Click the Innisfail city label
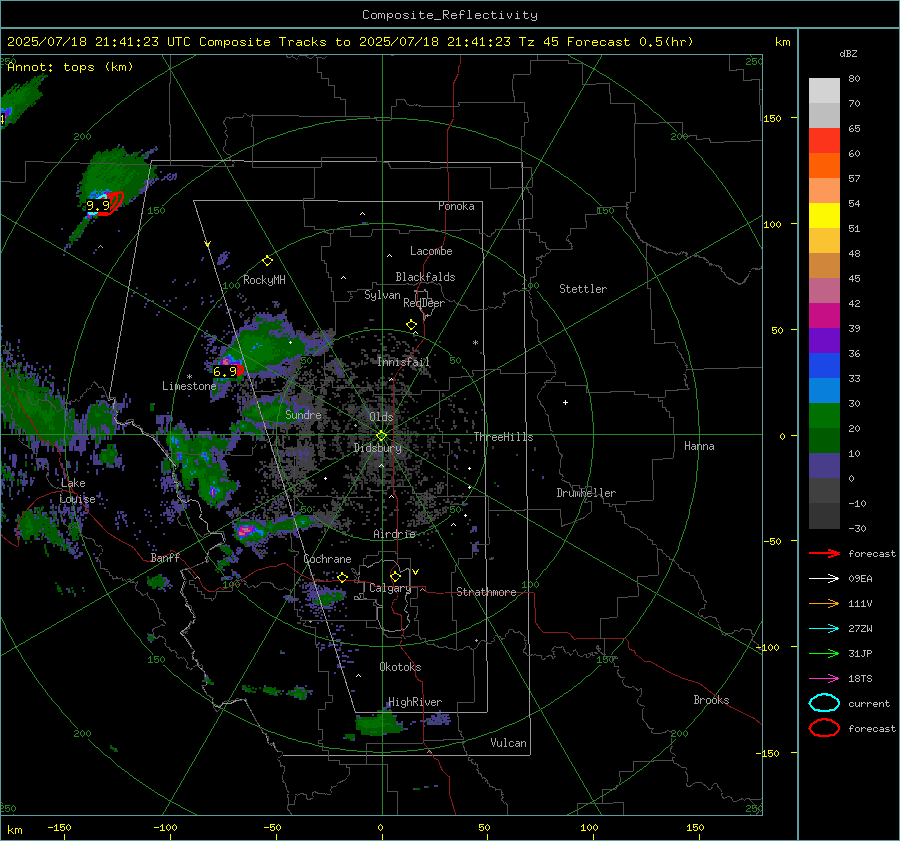The image size is (900, 841). 403,362
